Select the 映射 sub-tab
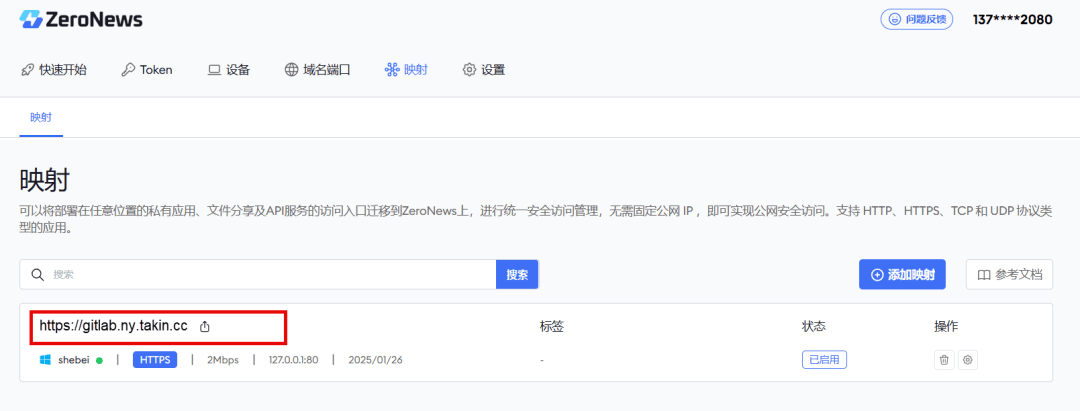 [x=41, y=117]
